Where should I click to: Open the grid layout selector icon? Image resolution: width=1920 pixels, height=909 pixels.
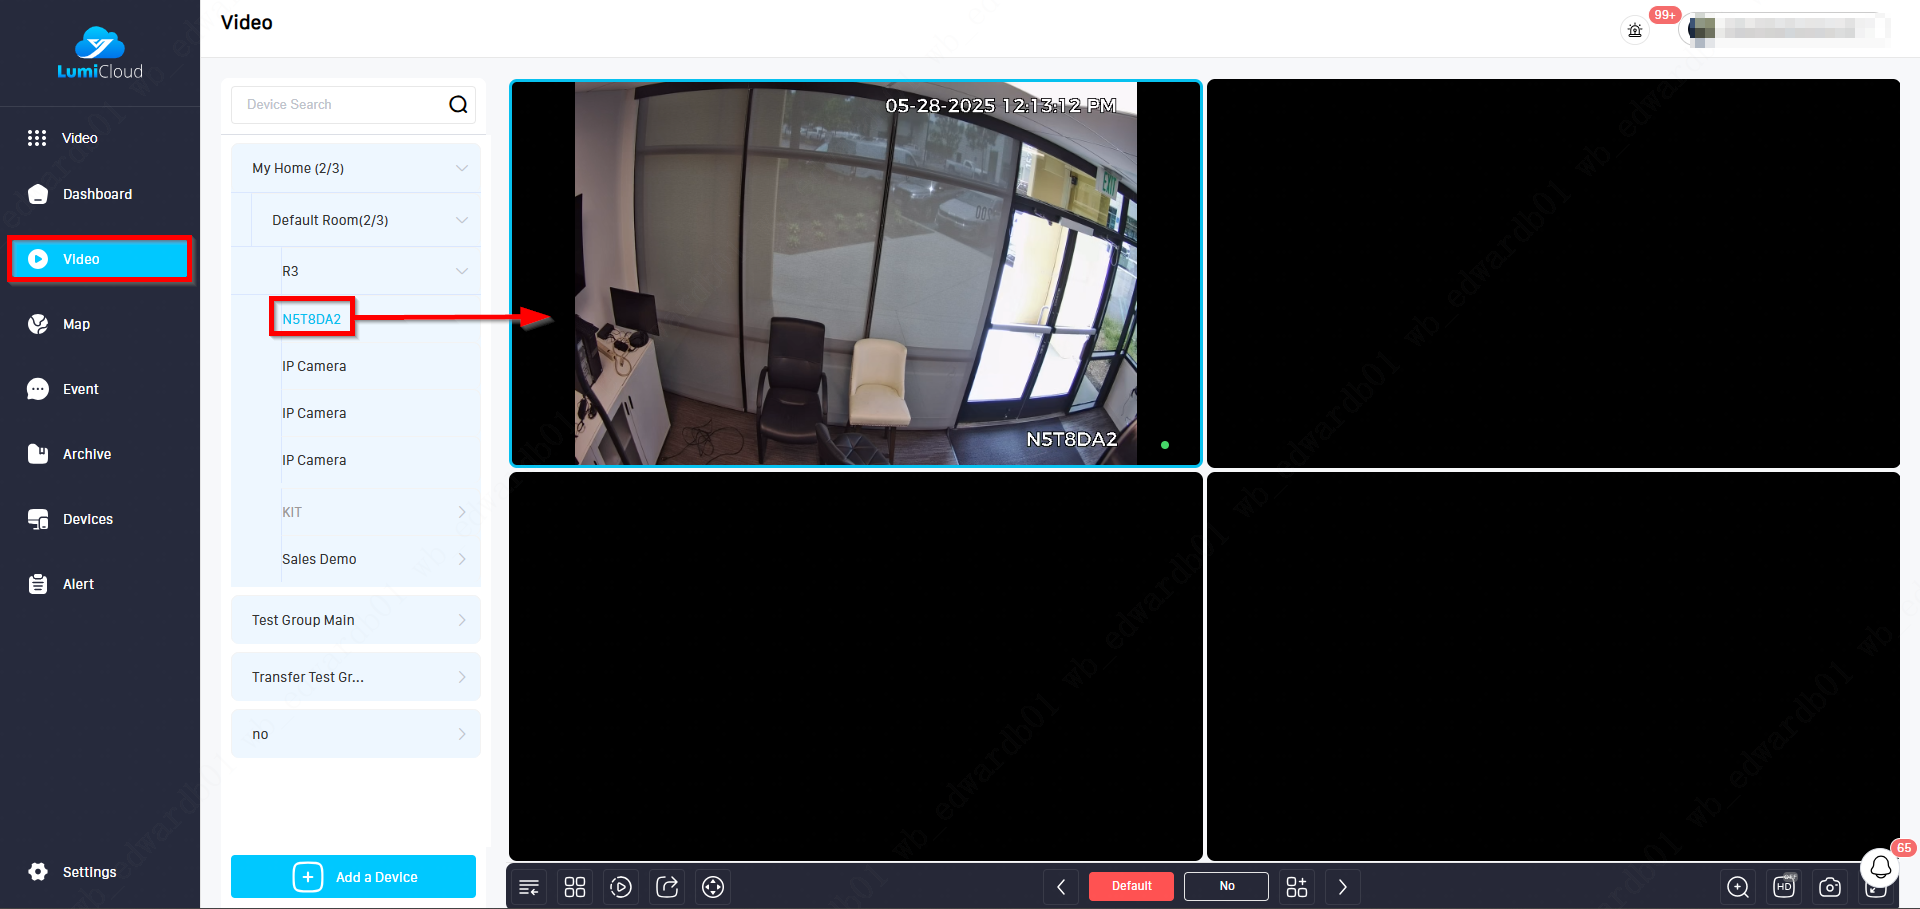coord(575,887)
